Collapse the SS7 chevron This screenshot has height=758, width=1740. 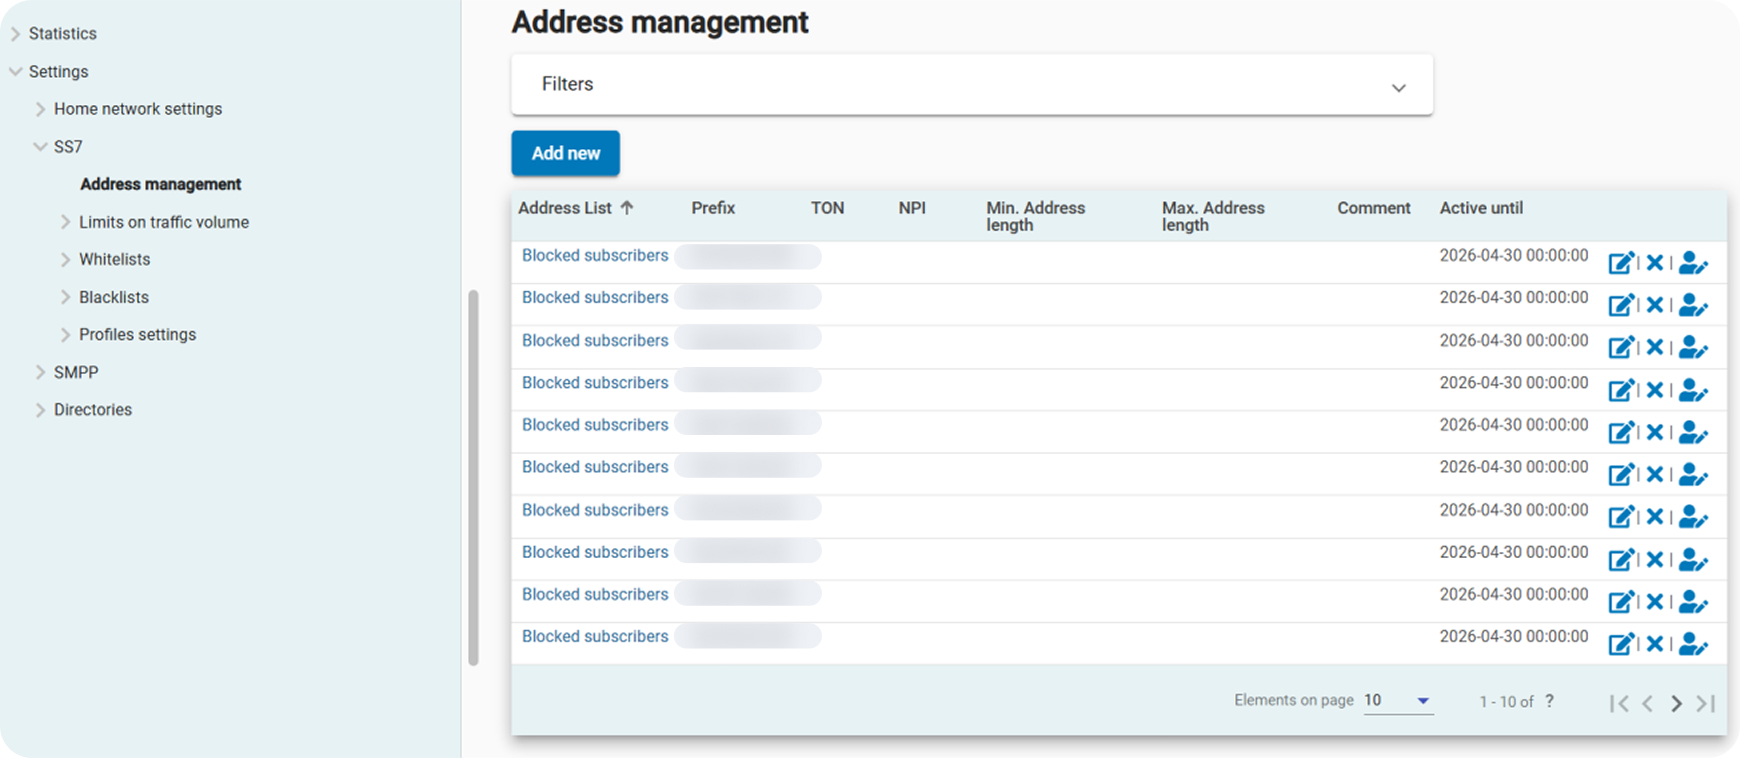pos(40,147)
